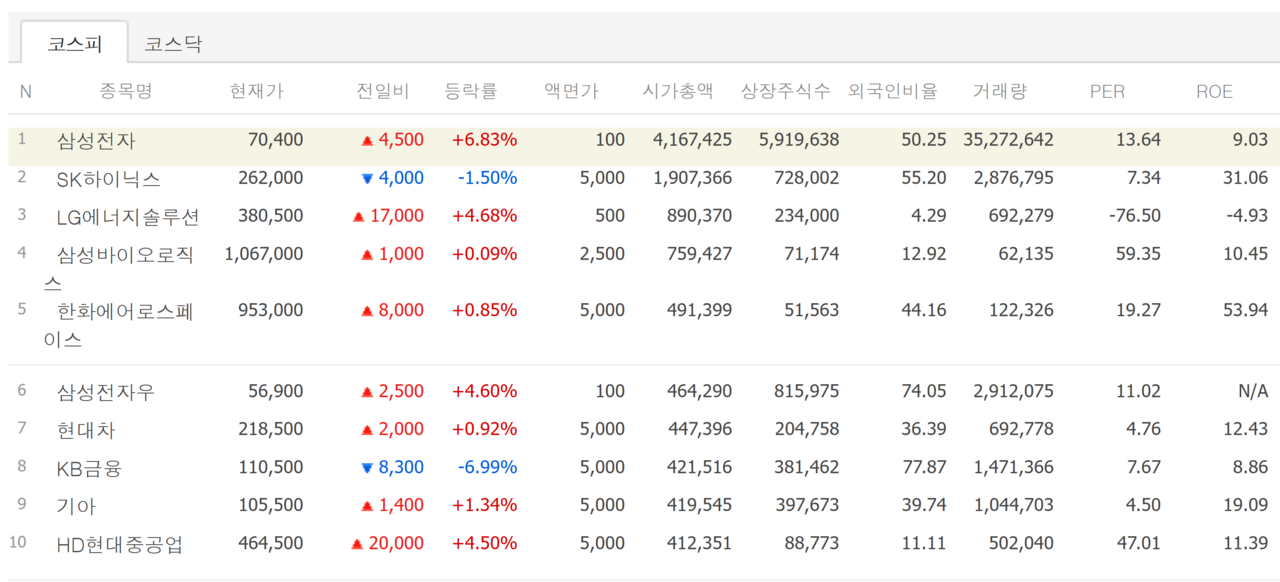
Task: Click the ROE column header
Action: (1214, 91)
